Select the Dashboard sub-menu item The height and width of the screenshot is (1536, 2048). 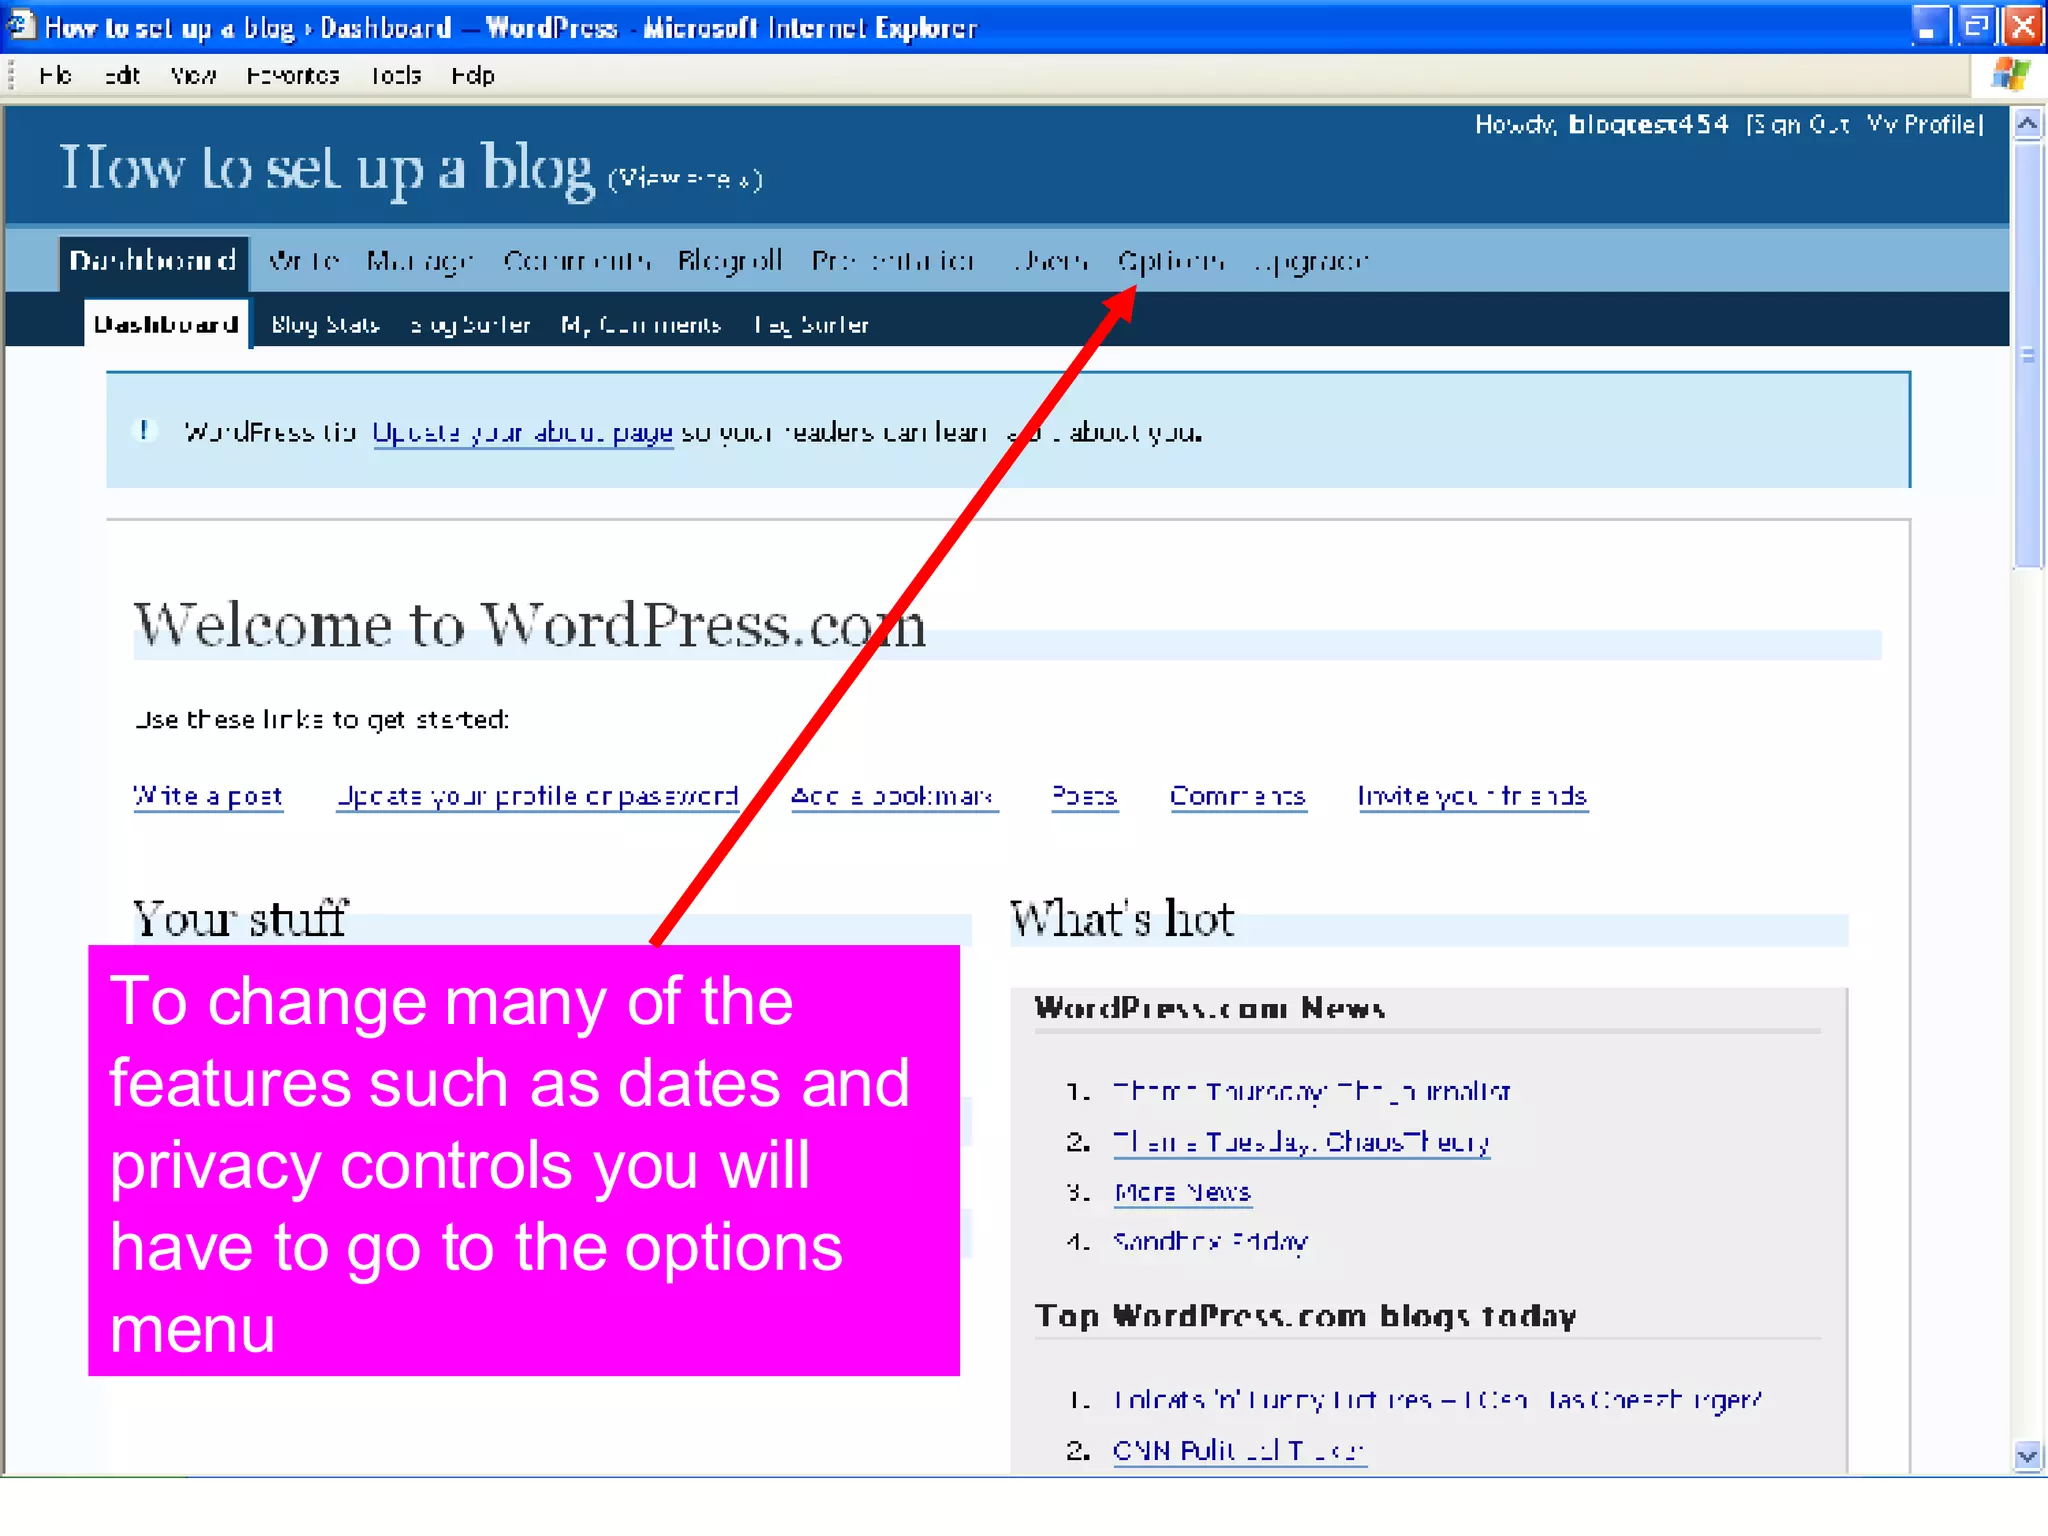point(166,324)
